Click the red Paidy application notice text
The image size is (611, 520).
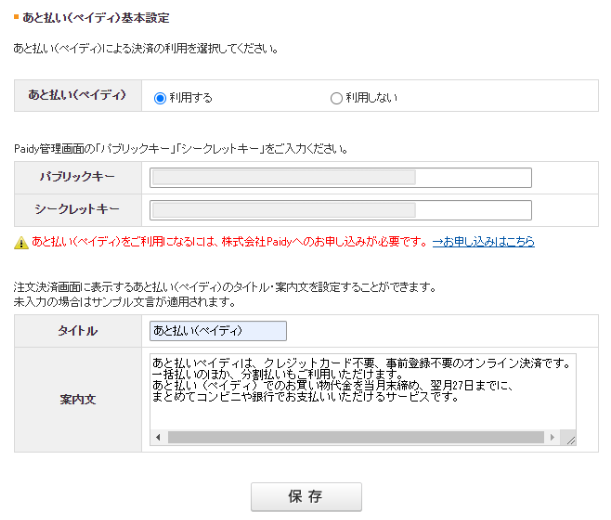pyautogui.click(x=230, y=242)
